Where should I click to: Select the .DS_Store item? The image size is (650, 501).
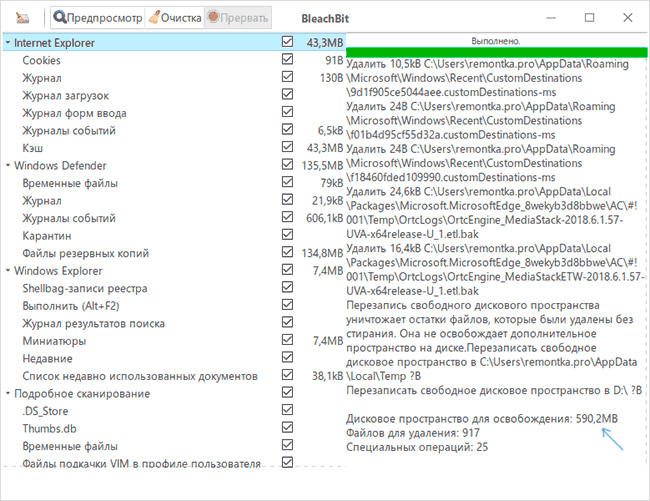pyautogui.click(x=45, y=411)
